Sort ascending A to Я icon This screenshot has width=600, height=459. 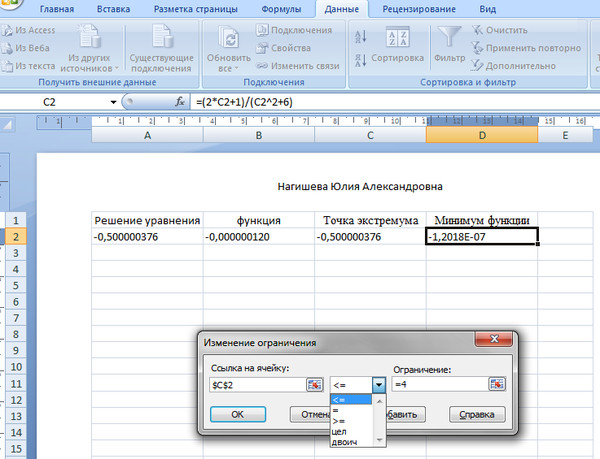tap(361, 37)
